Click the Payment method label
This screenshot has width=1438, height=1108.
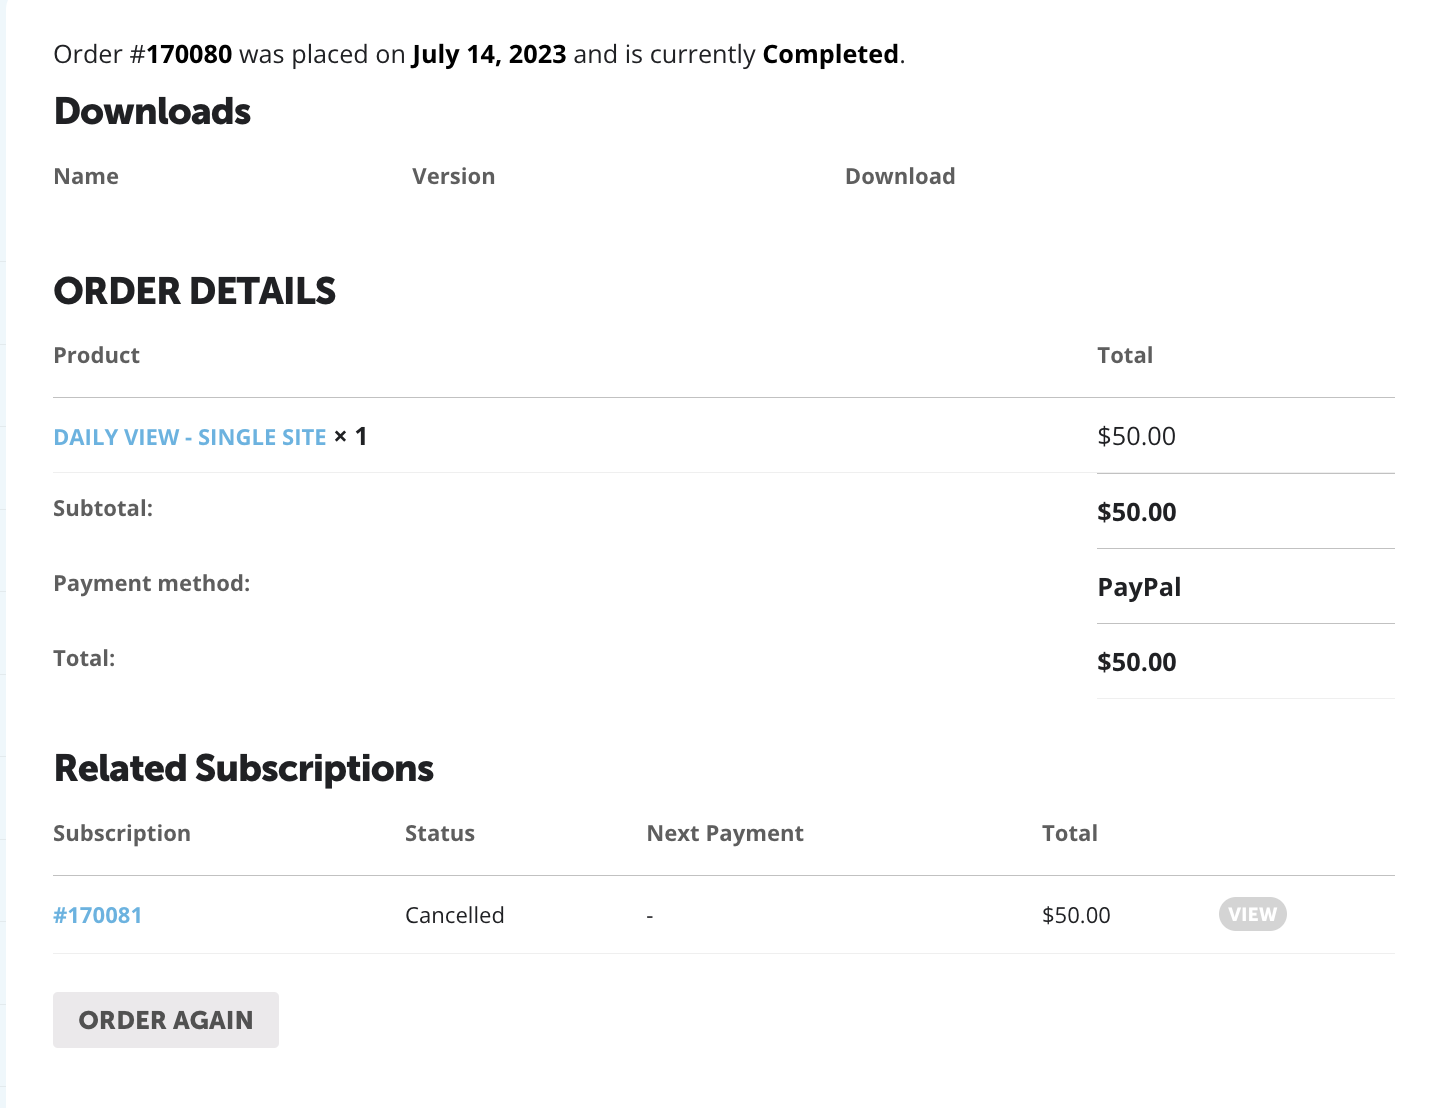152,583
